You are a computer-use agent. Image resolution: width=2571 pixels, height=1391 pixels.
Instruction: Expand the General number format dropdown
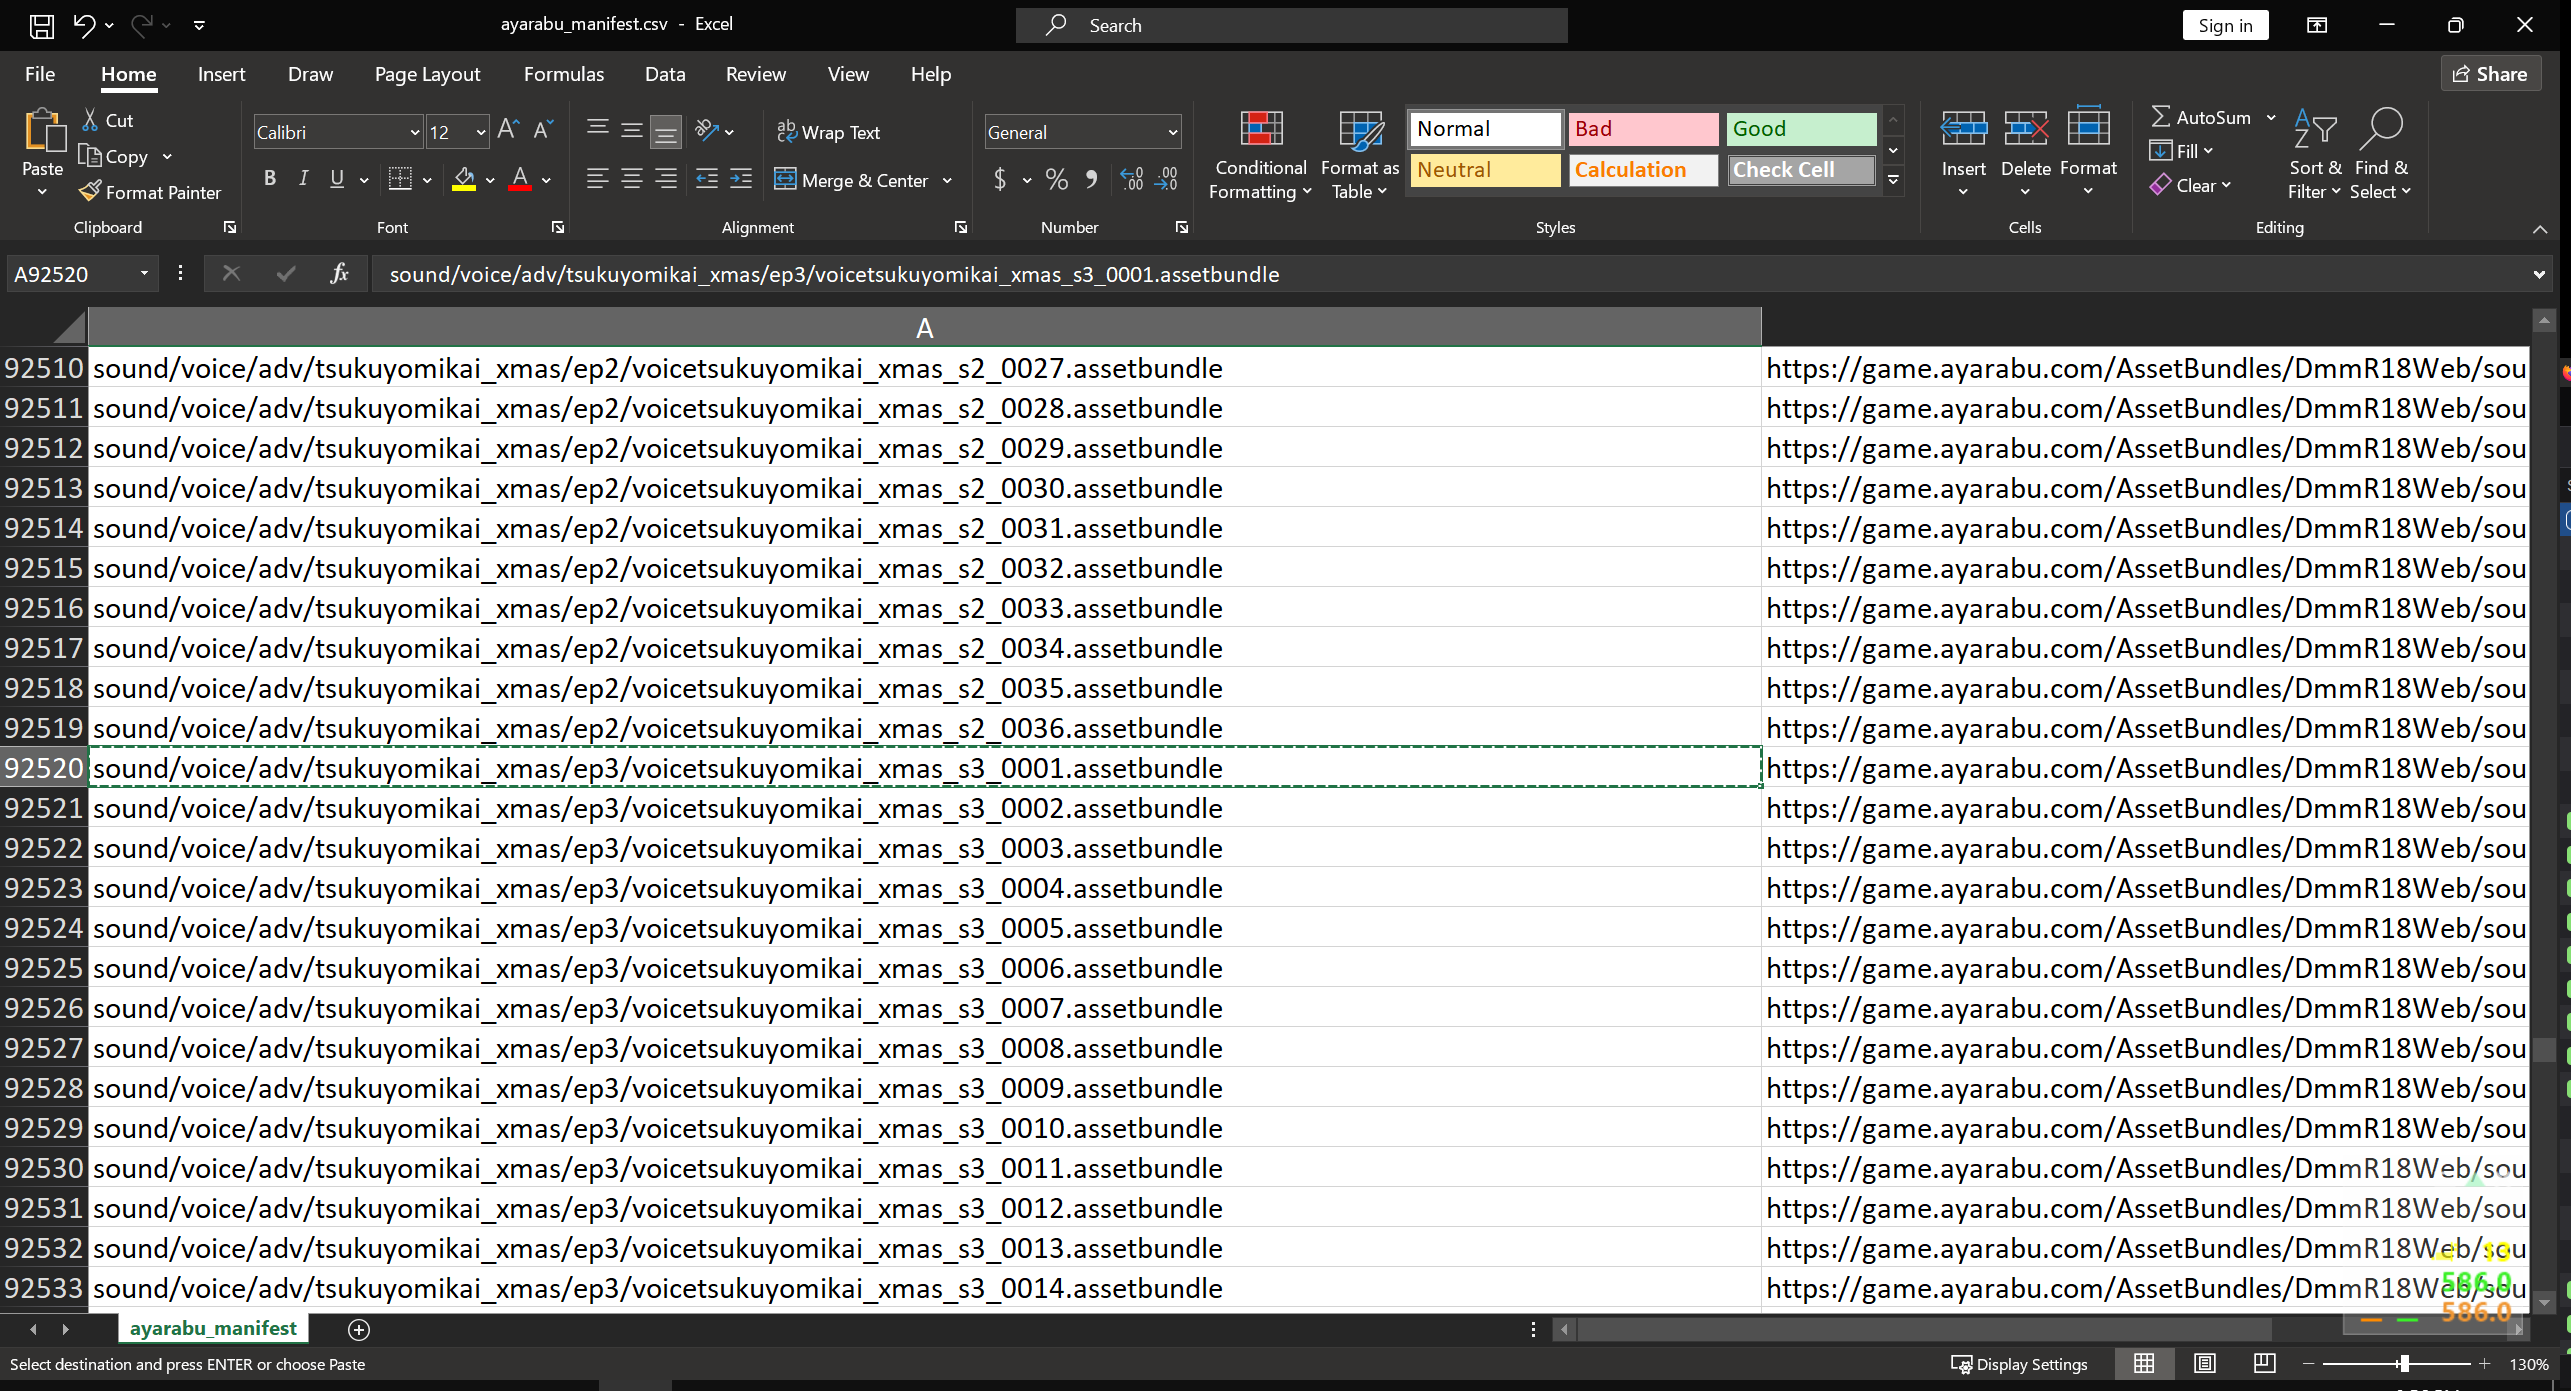pos(1172,132)
